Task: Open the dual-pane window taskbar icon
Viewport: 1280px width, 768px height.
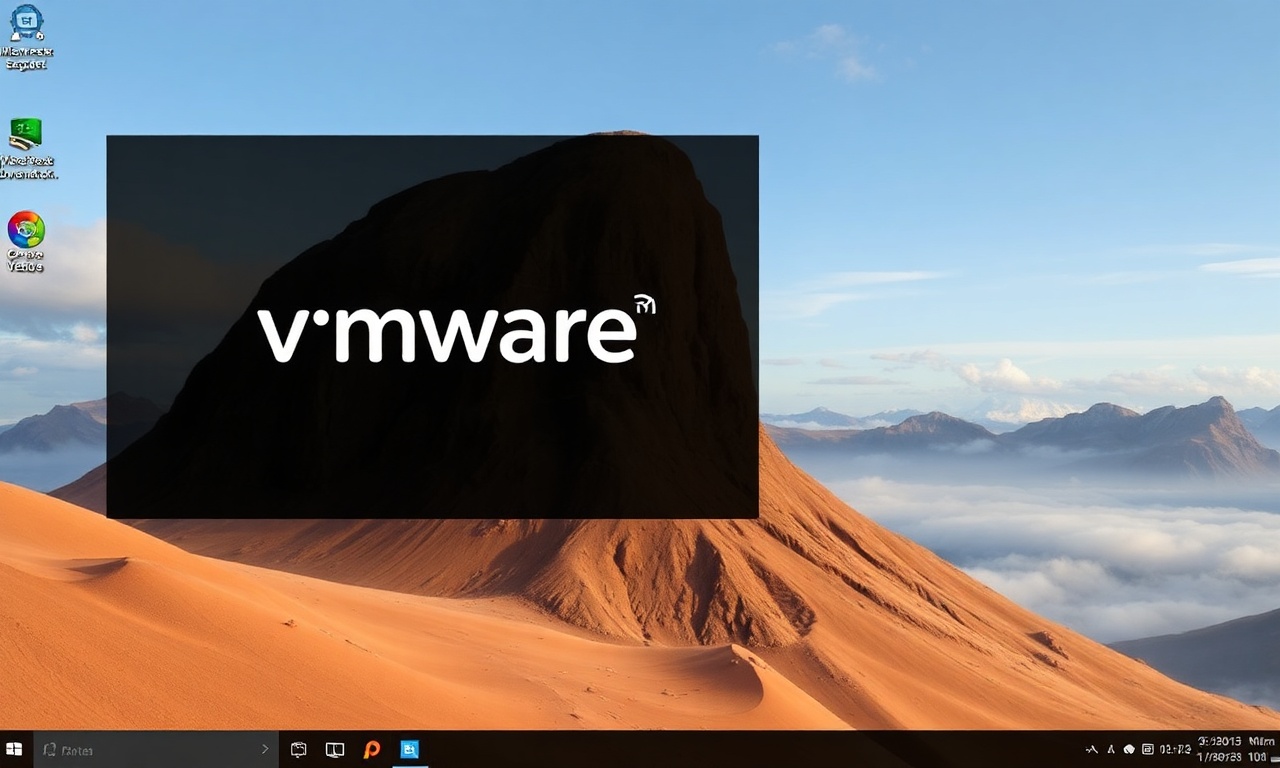Action: (x=335, y=749)
